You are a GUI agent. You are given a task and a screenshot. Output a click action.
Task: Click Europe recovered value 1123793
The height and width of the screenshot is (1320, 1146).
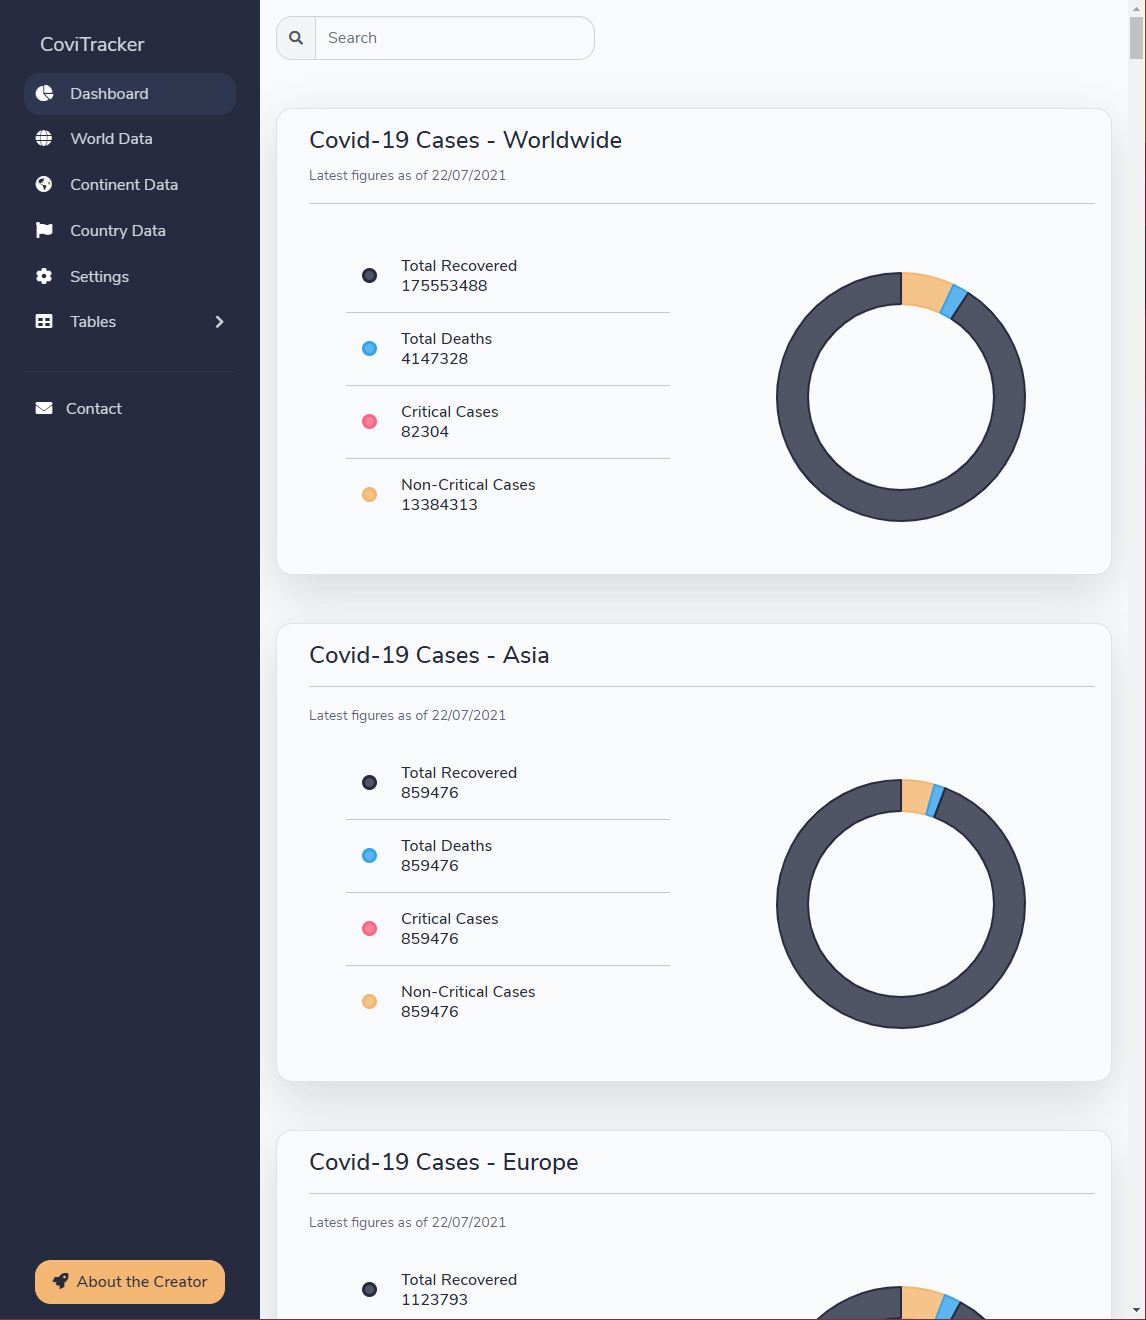(434, 1299)
